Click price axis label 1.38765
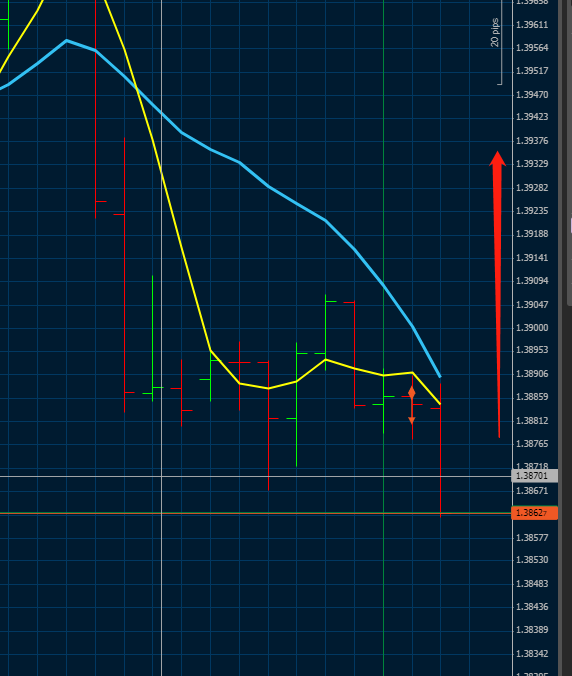Image resolution: width=572 pixels, height=676 pixels. coord(532,444)
